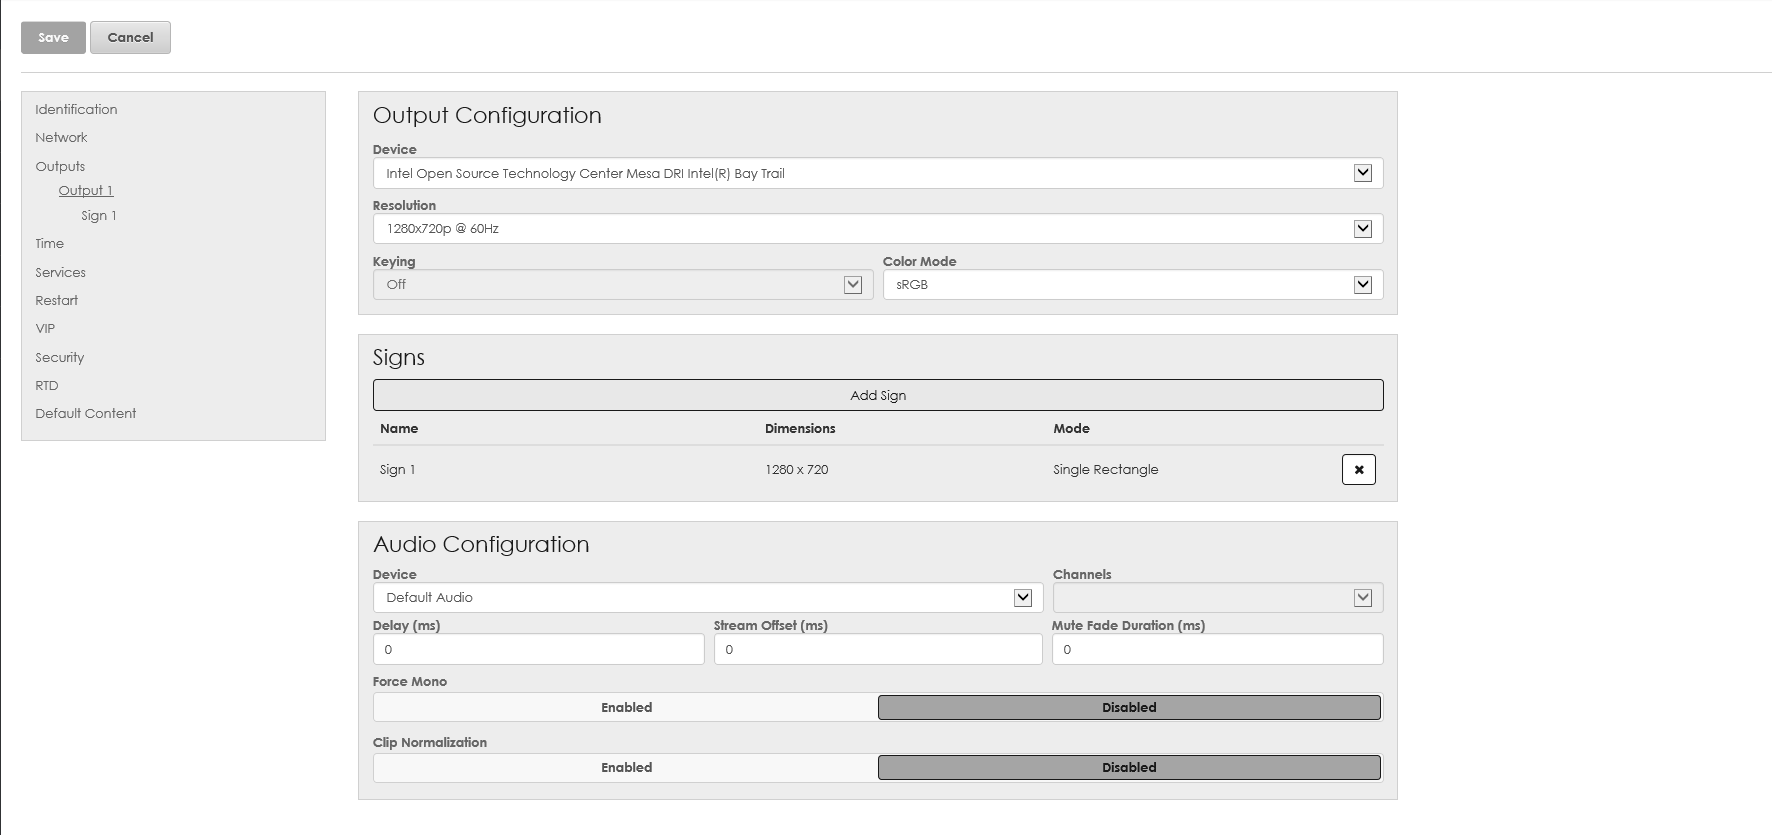The image size is (1772, 835).
Task: Open the Color Mode dropdown
Action: [x=1132, y=285]
